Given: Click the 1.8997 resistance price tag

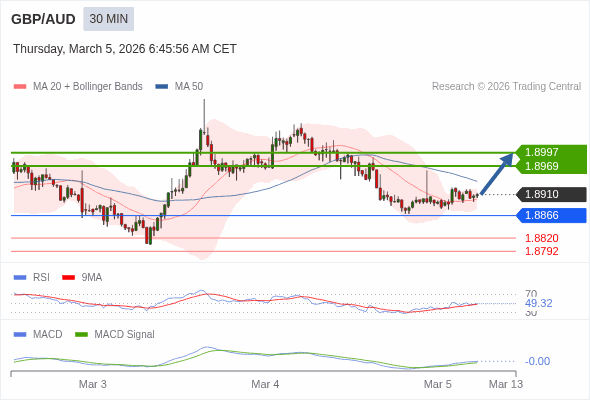Looking at the screenshot, I should click(x=550, y=152).
